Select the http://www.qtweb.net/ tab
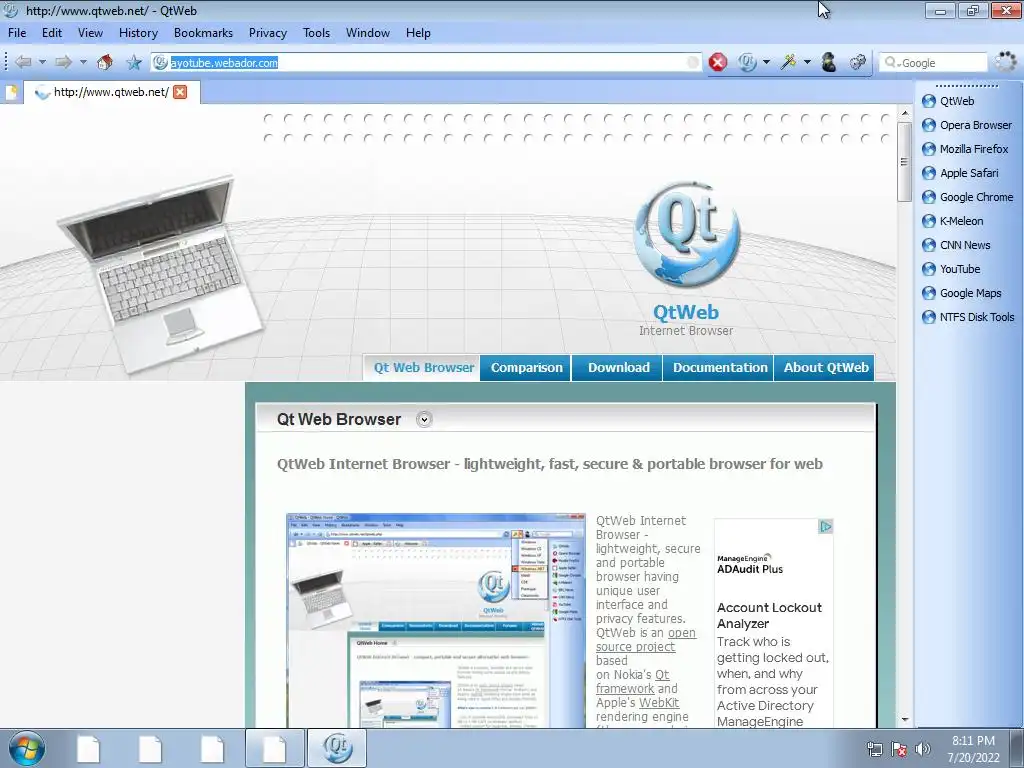1024x768 pixels. (x=112, y=92)
